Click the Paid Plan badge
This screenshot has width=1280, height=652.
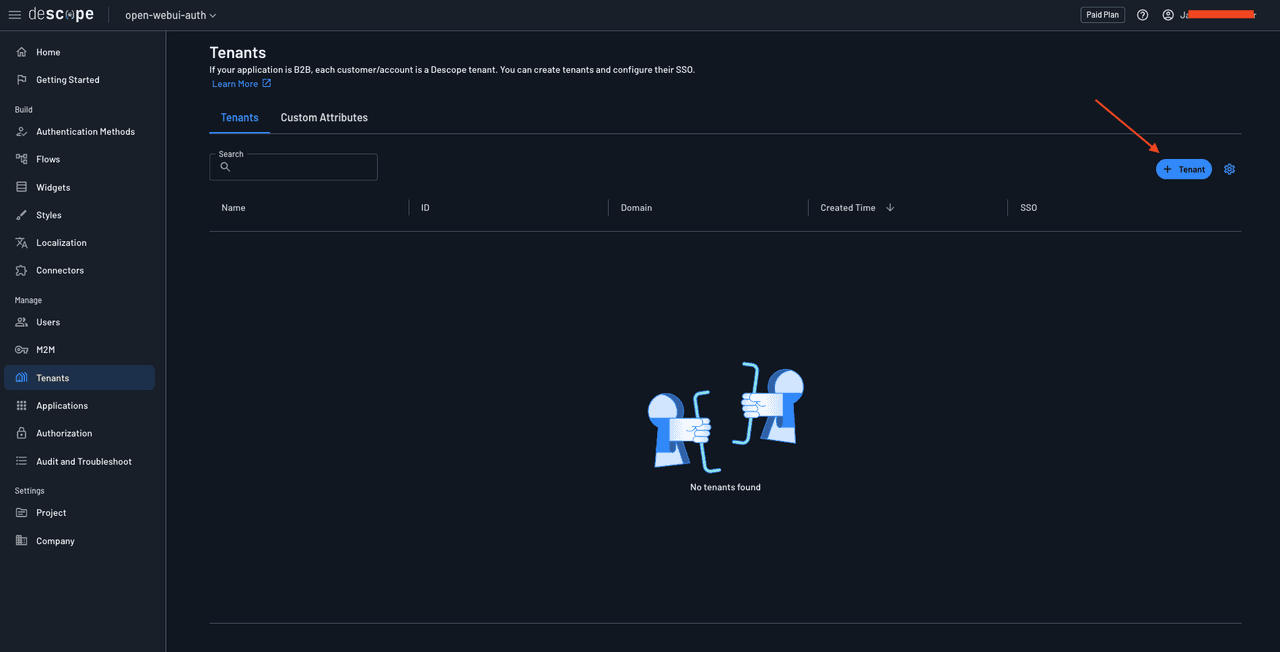1103,15
